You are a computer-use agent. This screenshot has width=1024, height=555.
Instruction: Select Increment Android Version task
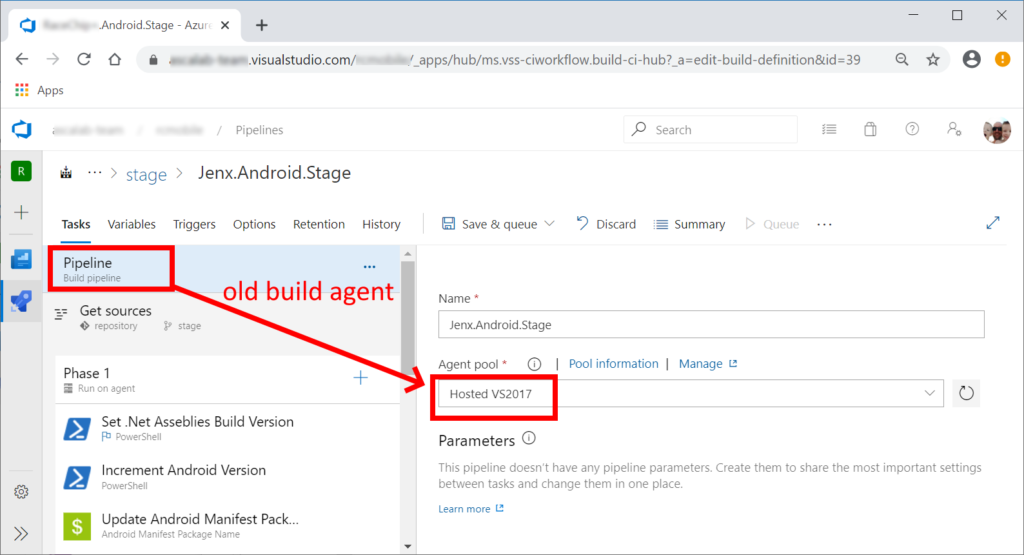click(x=227, y=477)
